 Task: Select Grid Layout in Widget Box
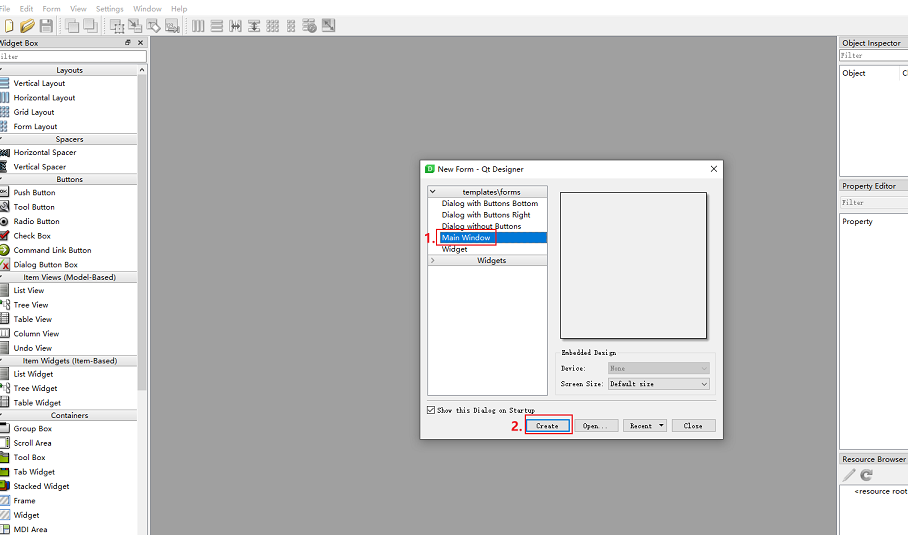pos(34,112)
